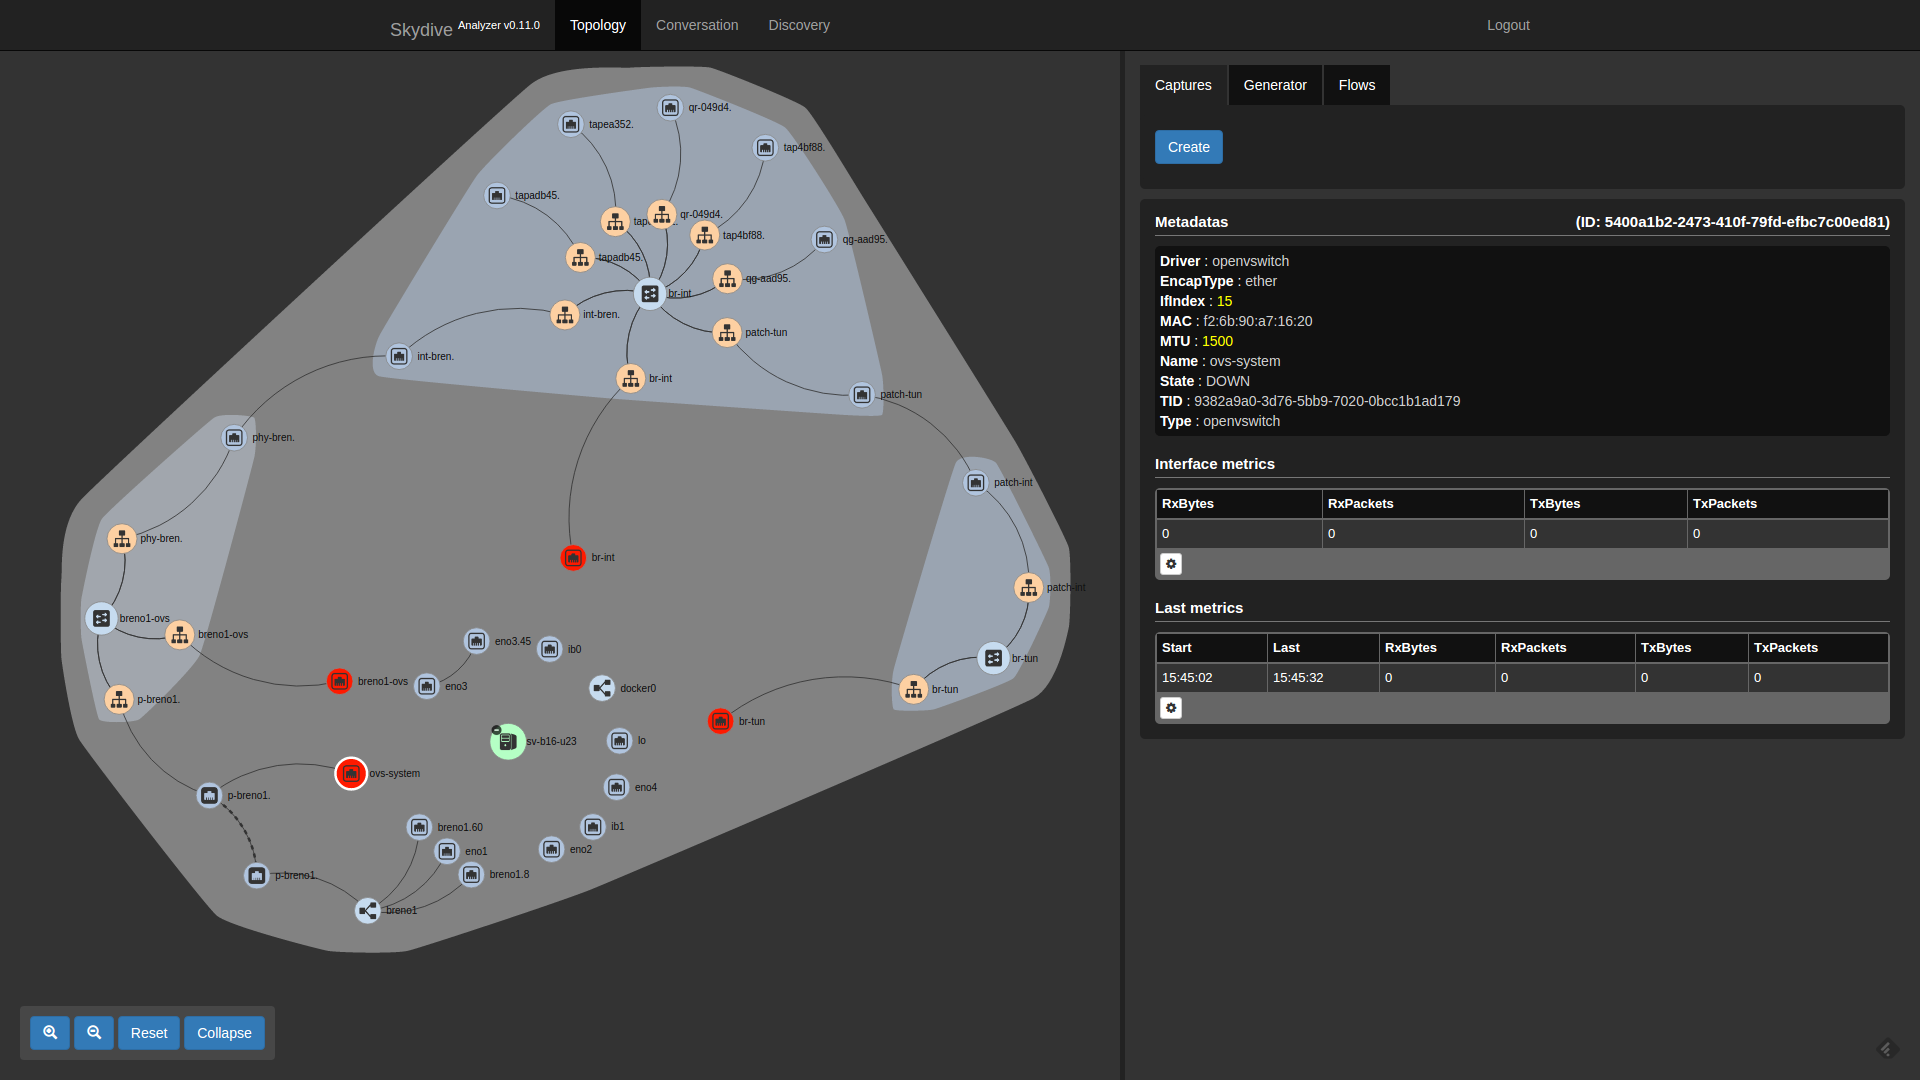1920x1080 pixels.
Task: Zoom out the topology view
Action: pyautogui.click(x=94, y=1033)
